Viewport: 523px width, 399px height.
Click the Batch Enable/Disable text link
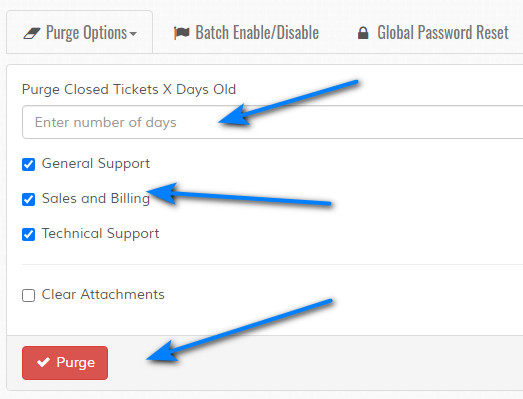[257, 33]
